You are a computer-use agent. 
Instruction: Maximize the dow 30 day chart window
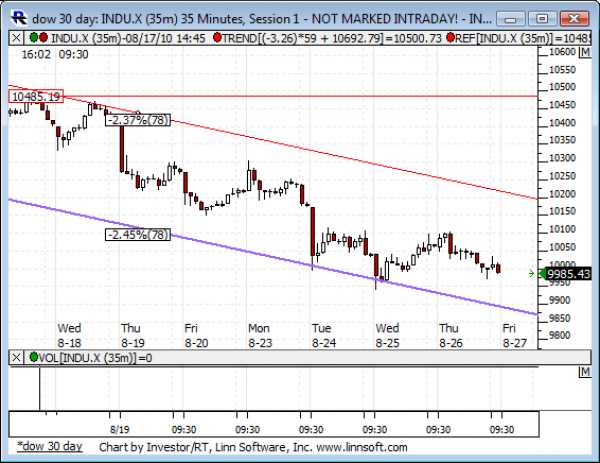[542, 18]
